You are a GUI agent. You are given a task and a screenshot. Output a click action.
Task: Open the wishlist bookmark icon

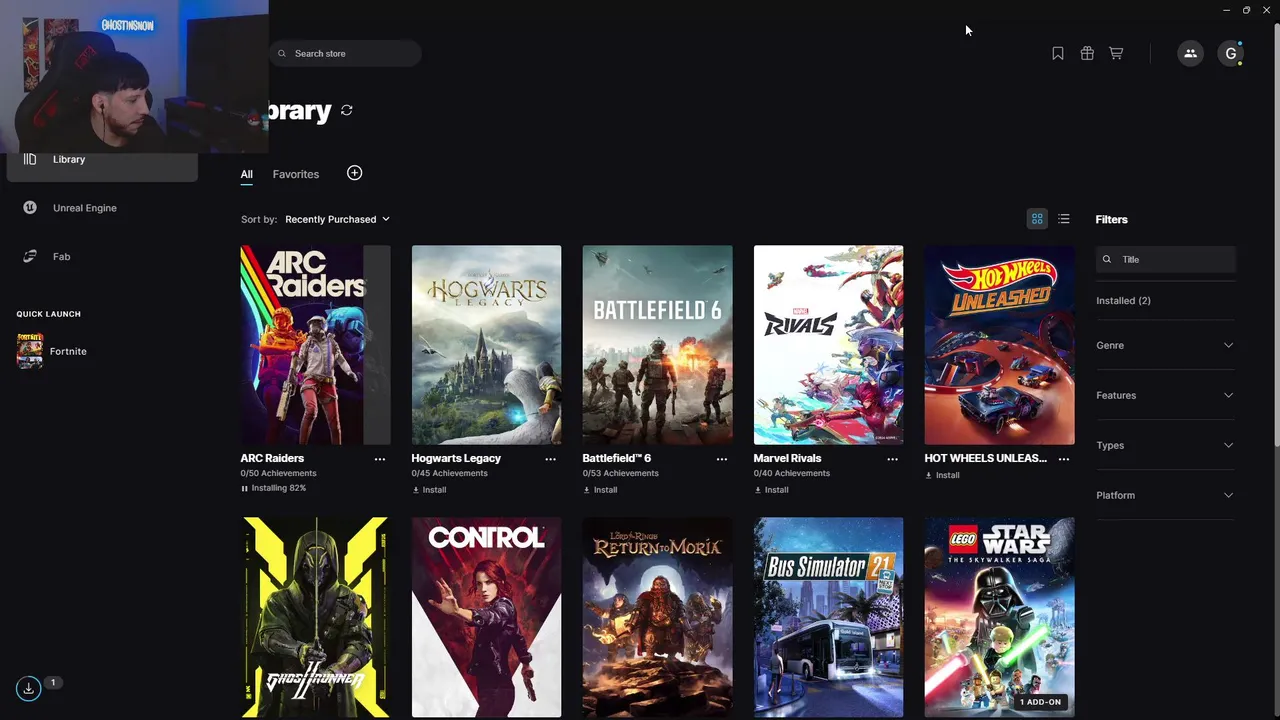1058,54
